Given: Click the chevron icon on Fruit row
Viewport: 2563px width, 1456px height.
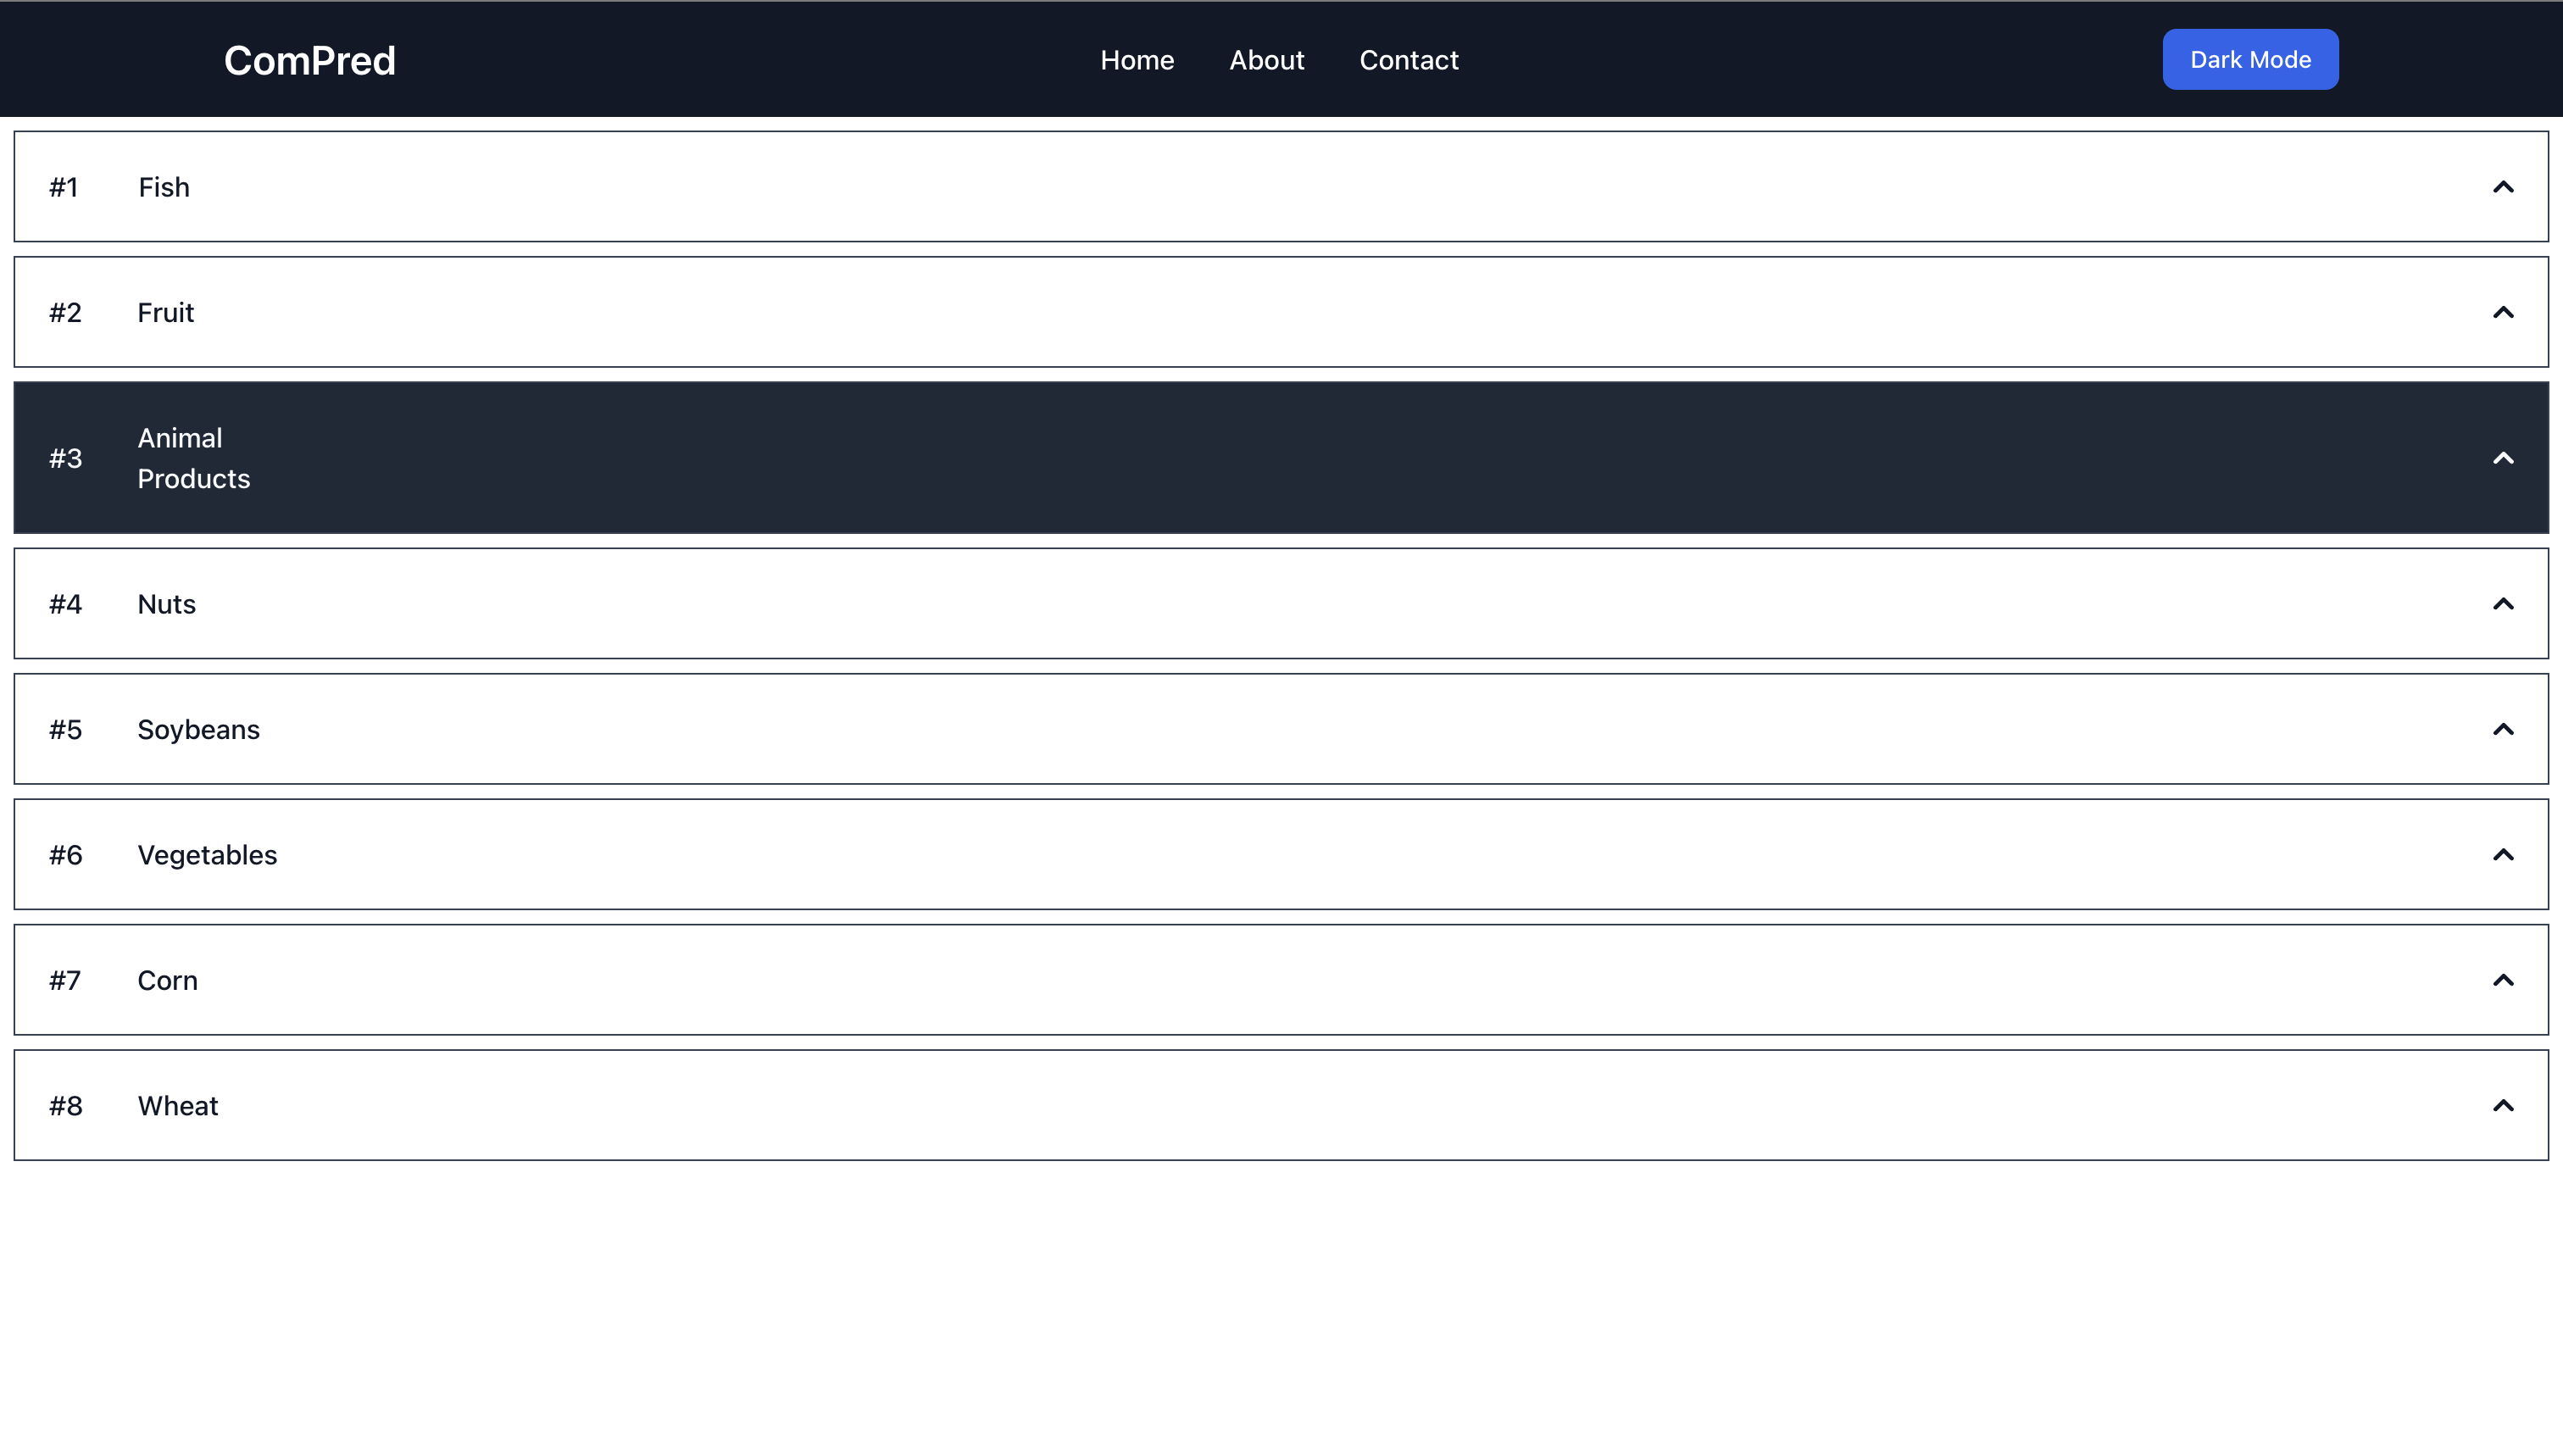Looking at the screenshot, I should [2502, 312].
